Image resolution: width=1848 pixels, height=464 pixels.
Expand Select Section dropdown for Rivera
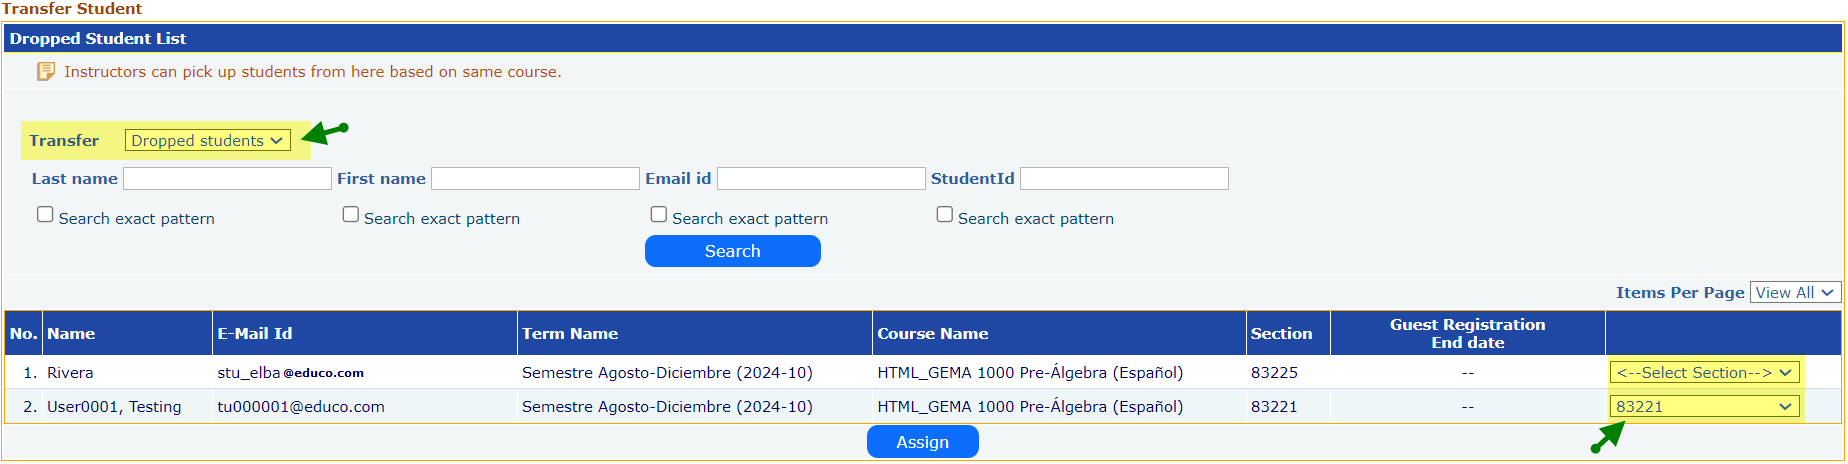1704,373
